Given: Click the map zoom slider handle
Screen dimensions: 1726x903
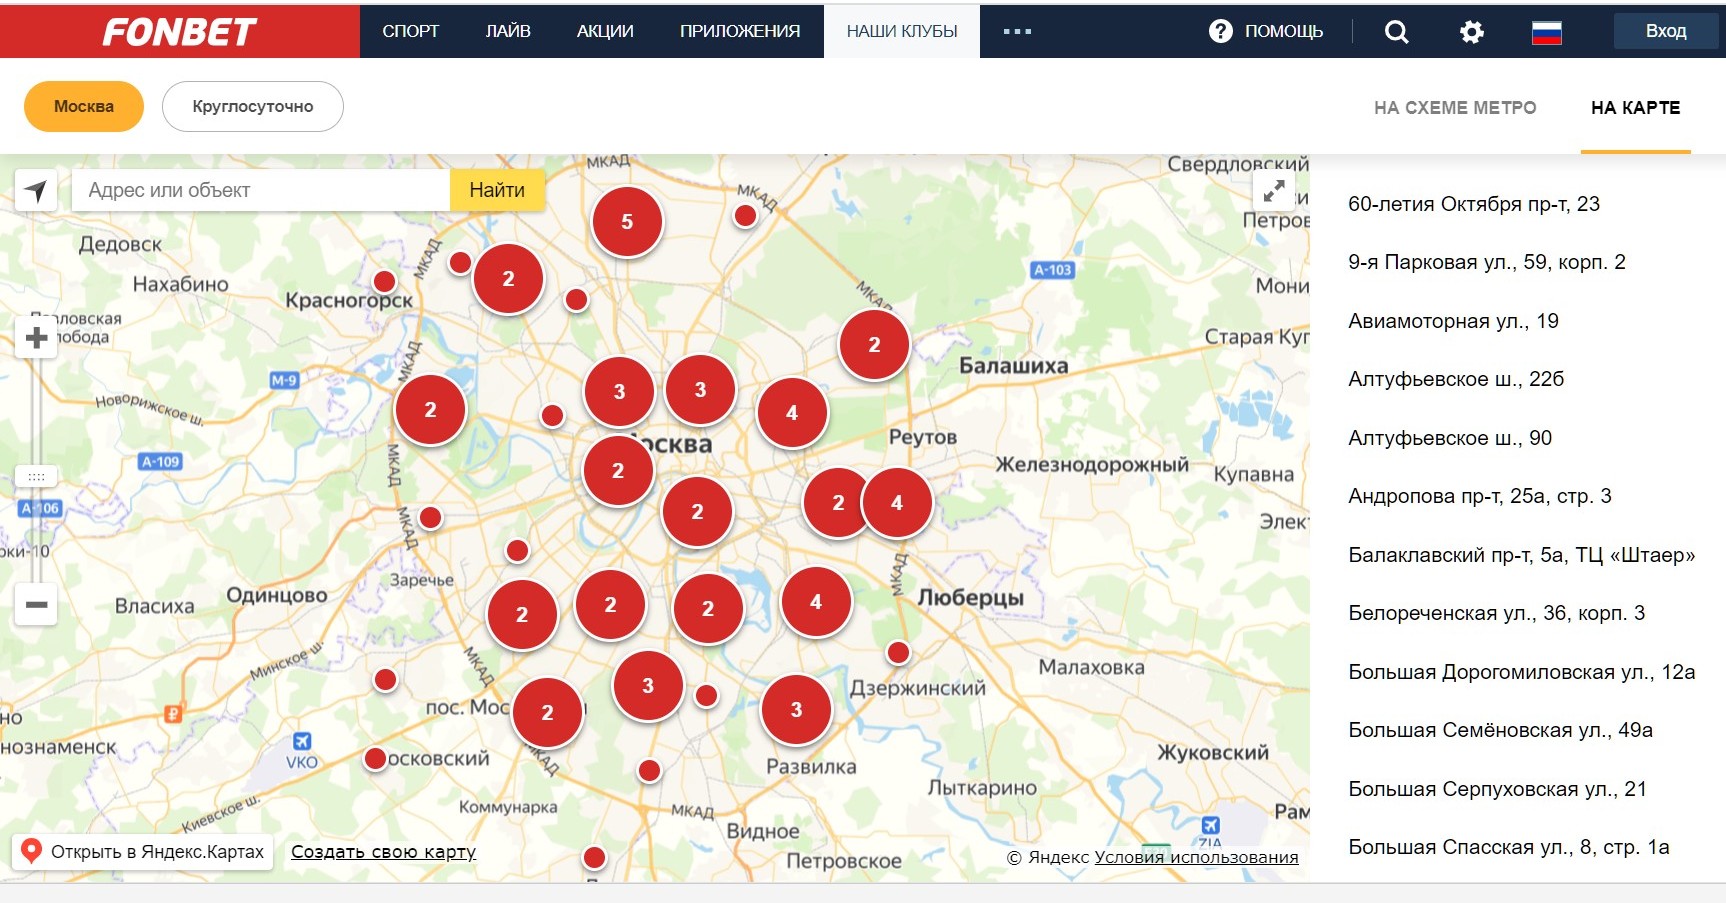Looking at the screenshot, I should click(x=36, y=477).
